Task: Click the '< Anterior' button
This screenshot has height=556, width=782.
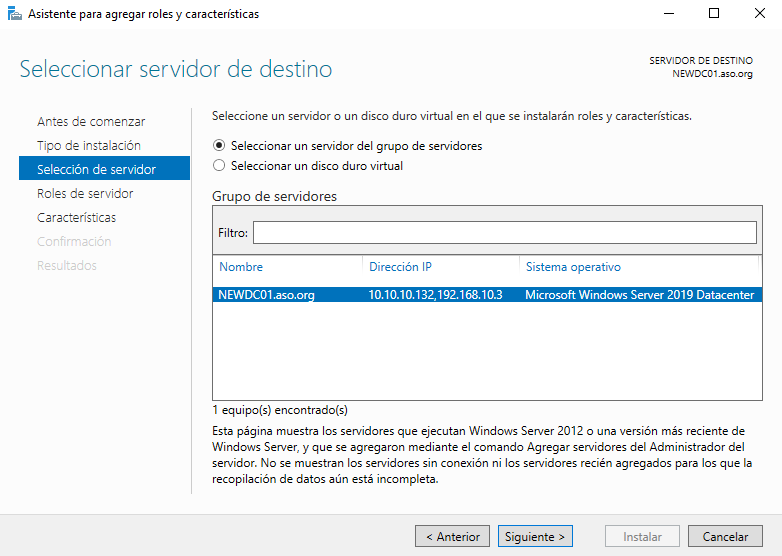Action: click(453, 537)
